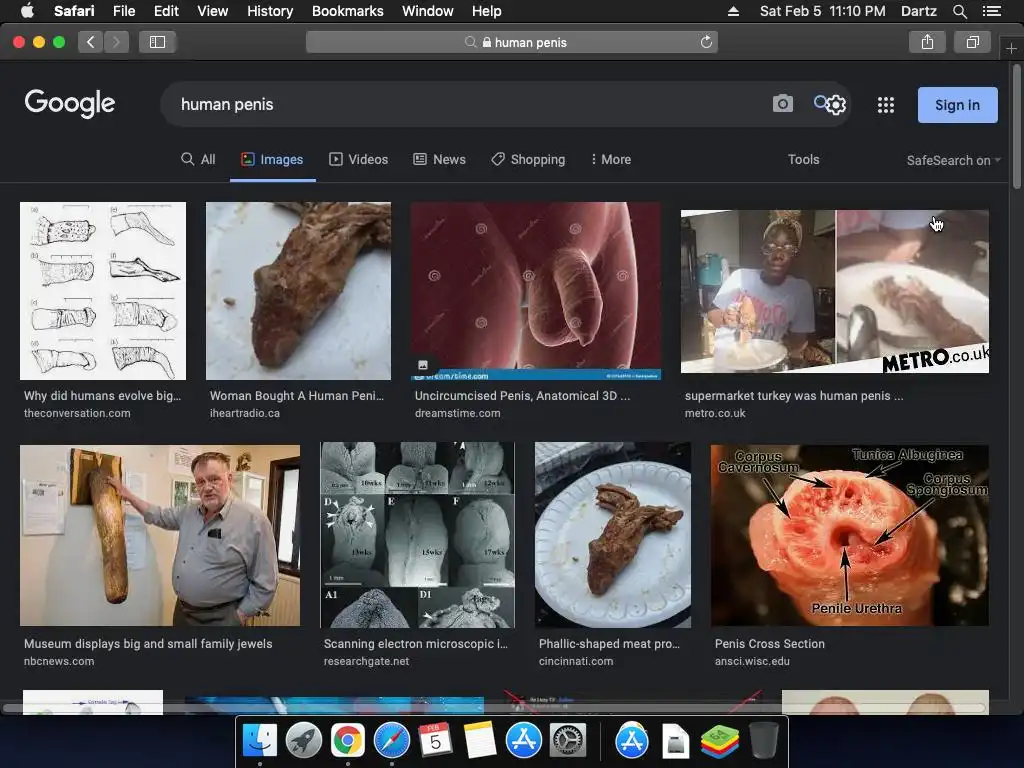This screenshot has width=1024, height=768.
Task: Open the View menu
Action: (x=213, y=11)
